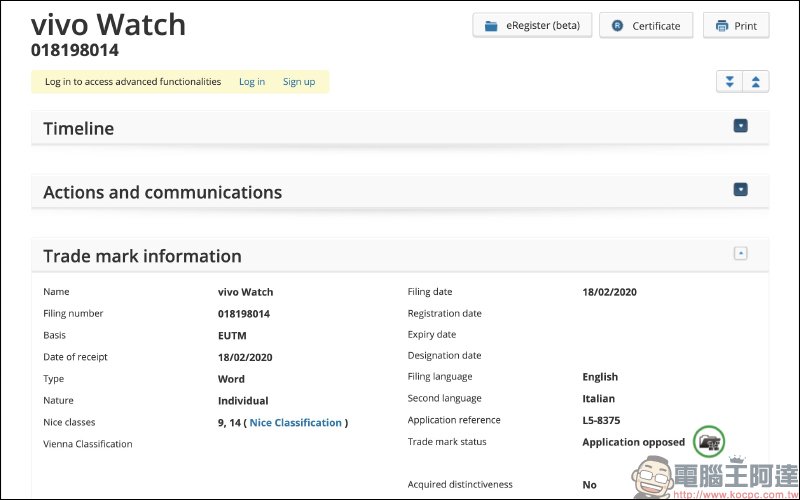800x500 pixels.
Task: Open the Log in link
Action: pos(252,82)
